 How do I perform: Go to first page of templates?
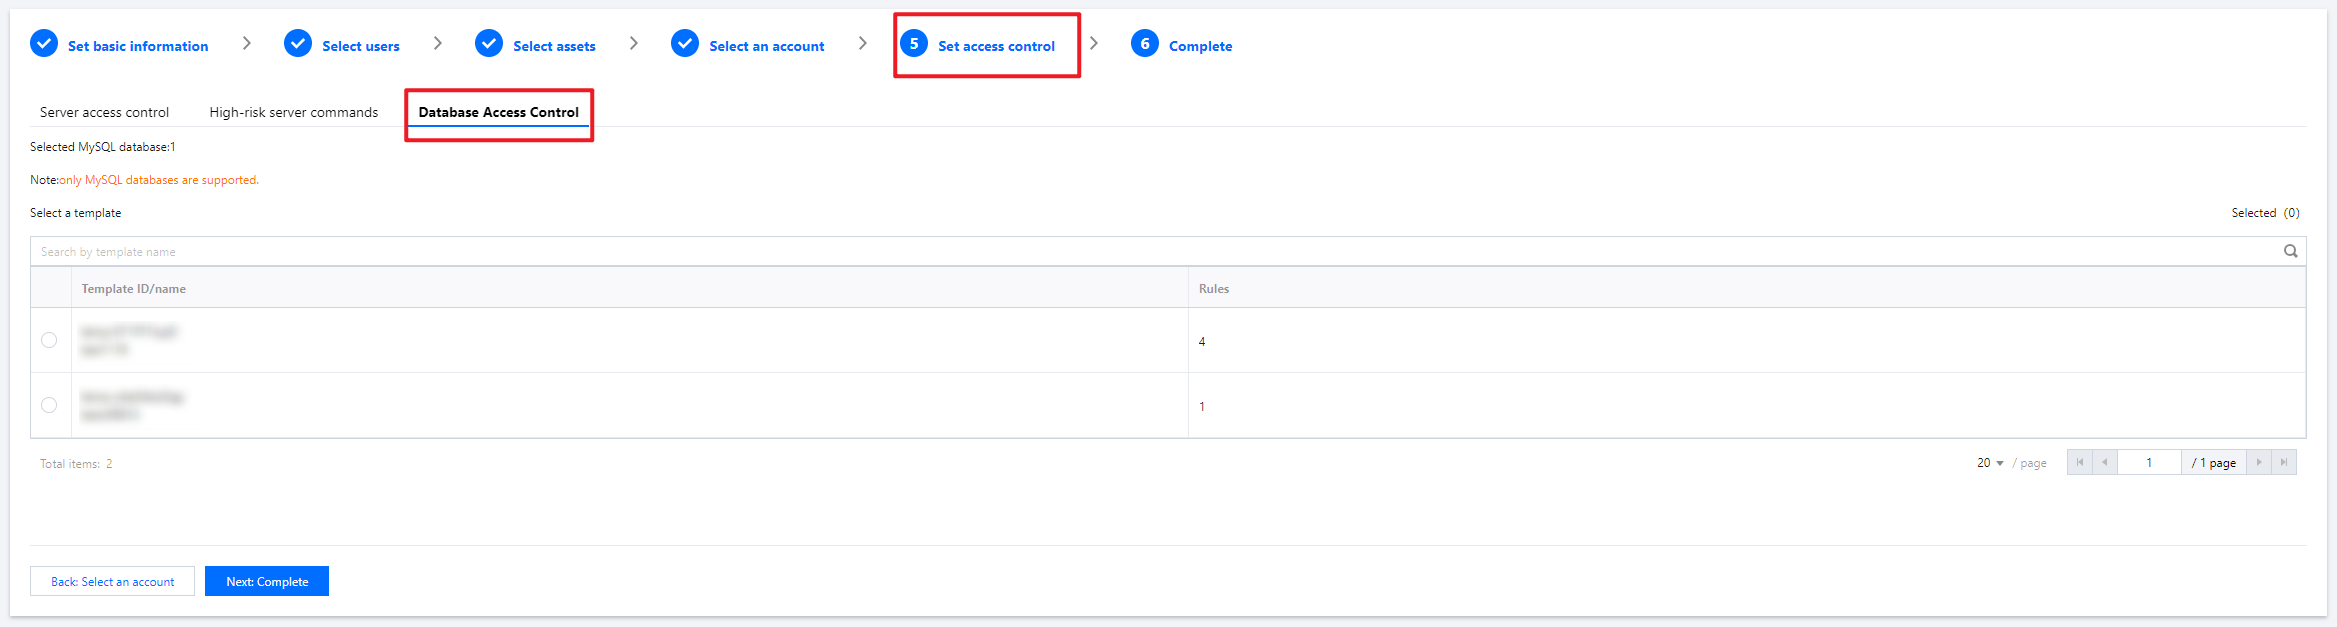pos(2080,462)
